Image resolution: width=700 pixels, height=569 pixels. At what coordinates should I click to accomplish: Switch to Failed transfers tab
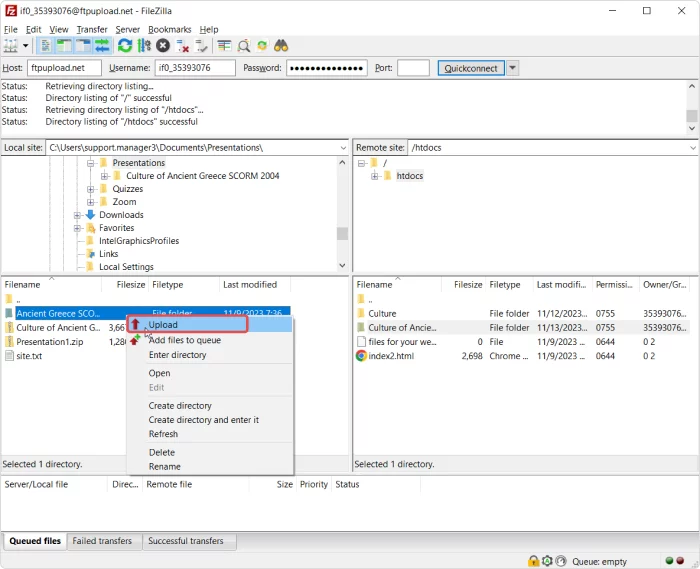(x=102, y=541)
